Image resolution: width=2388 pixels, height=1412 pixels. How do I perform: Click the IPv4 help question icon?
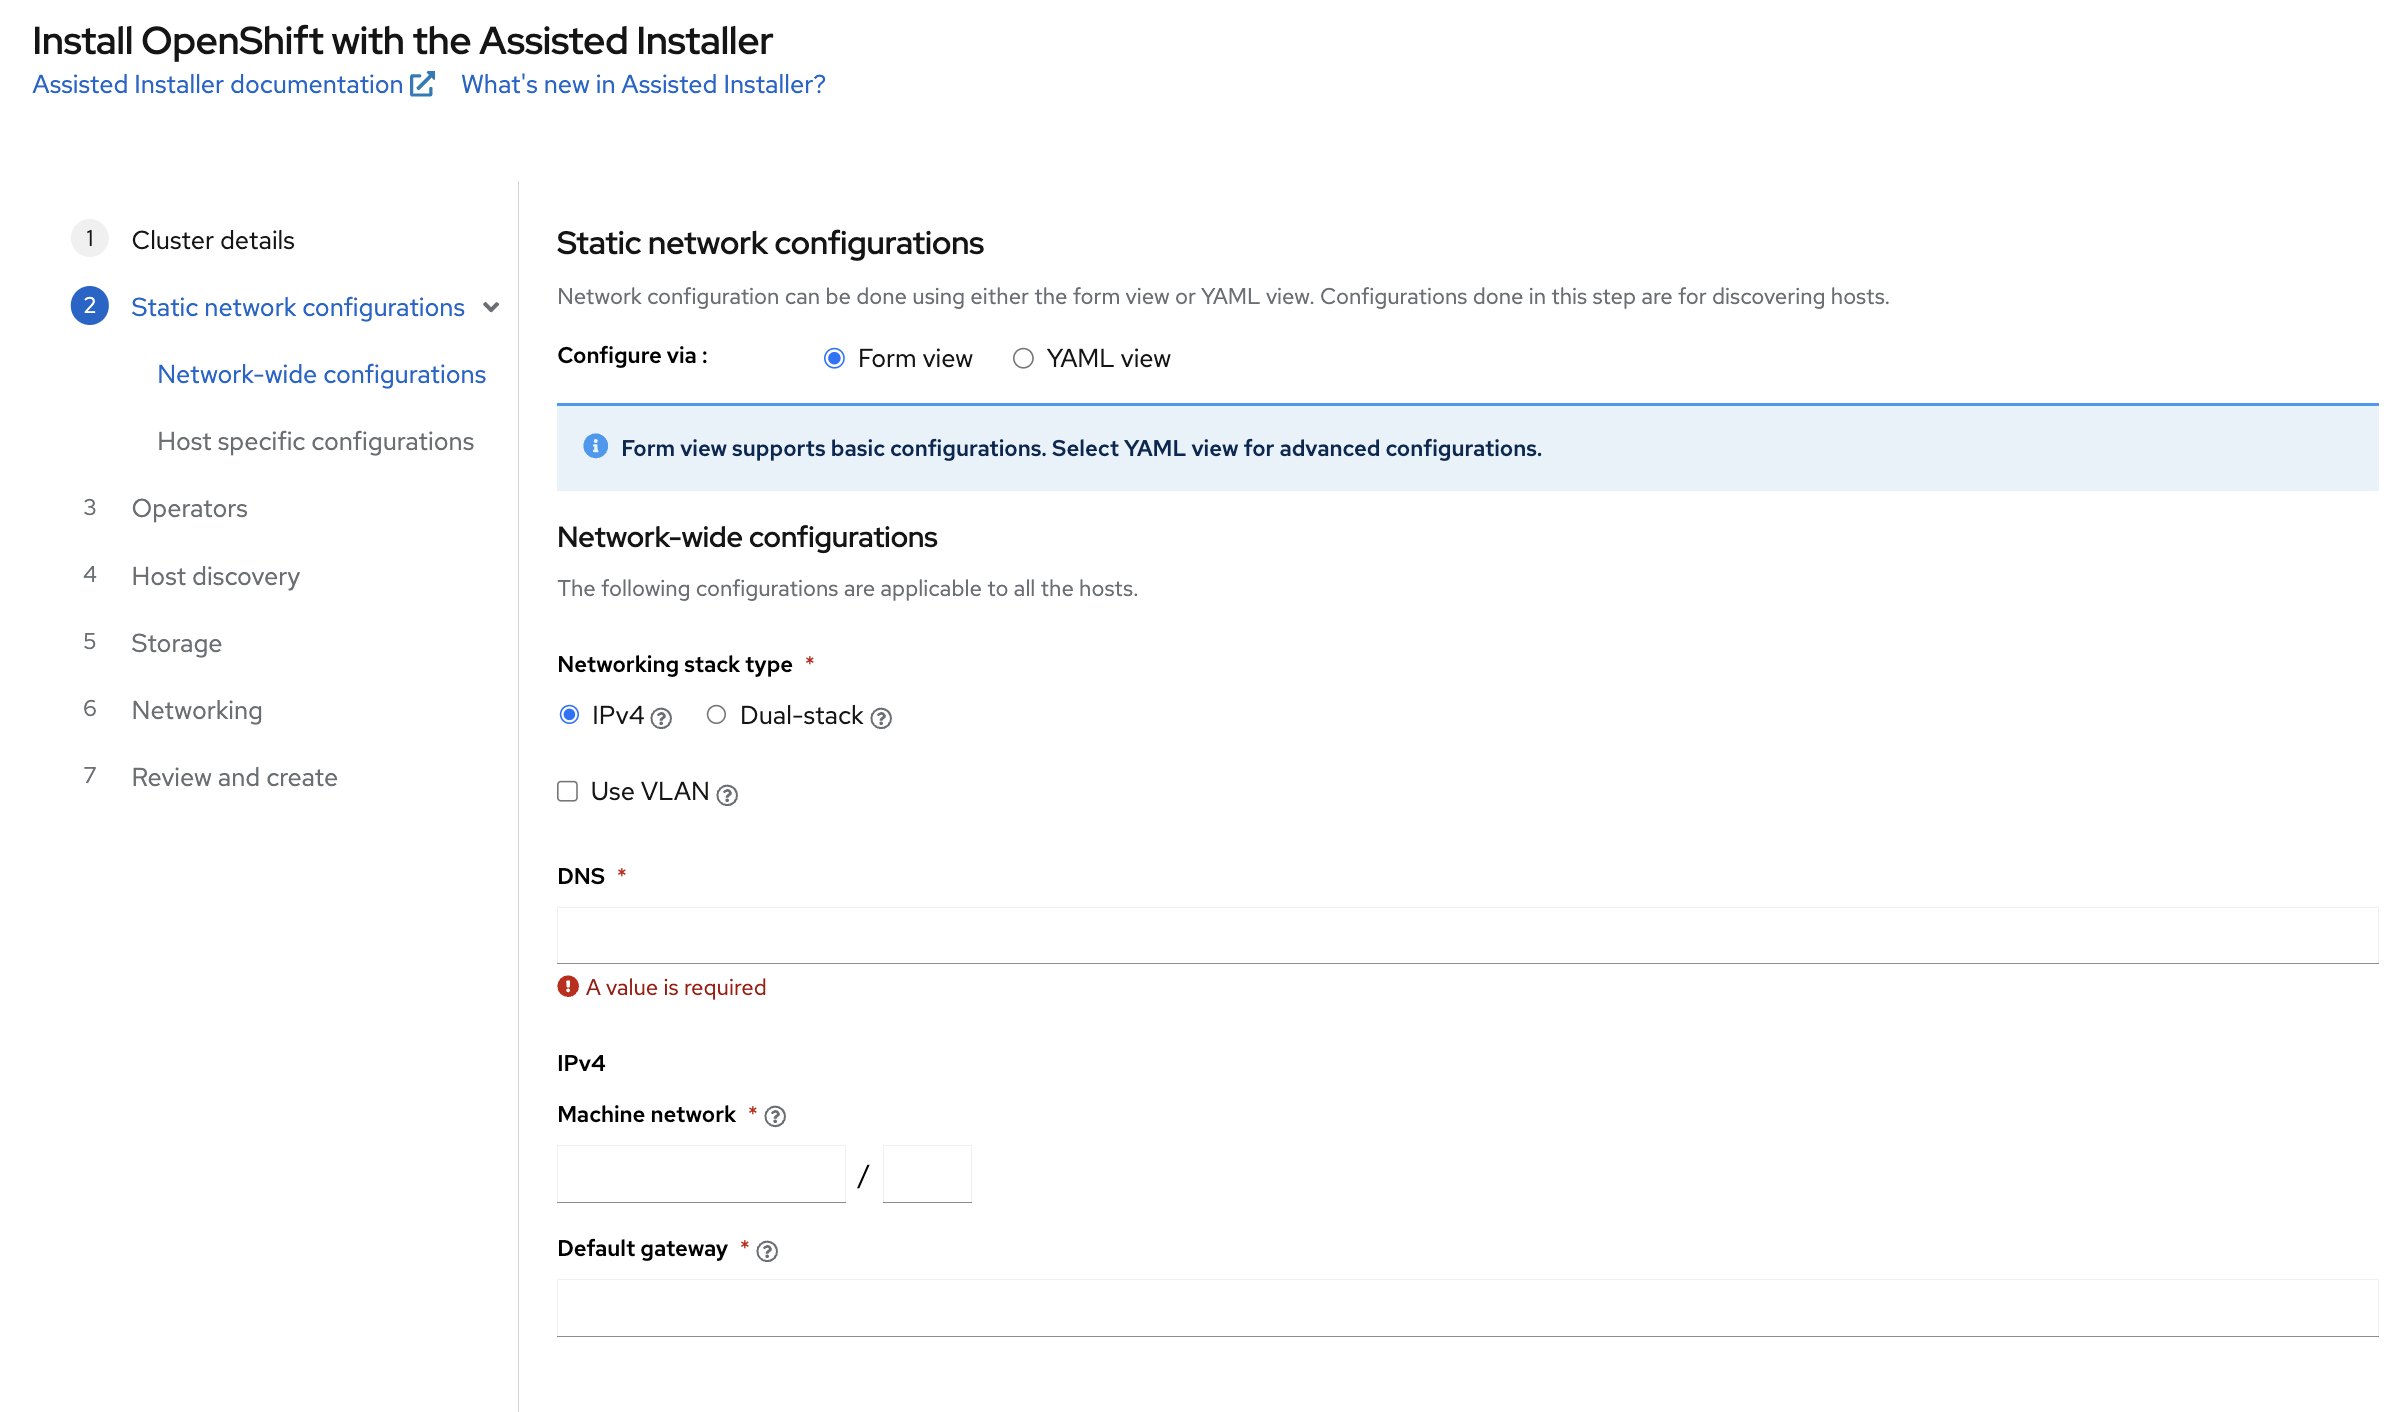tap(661, 718)
